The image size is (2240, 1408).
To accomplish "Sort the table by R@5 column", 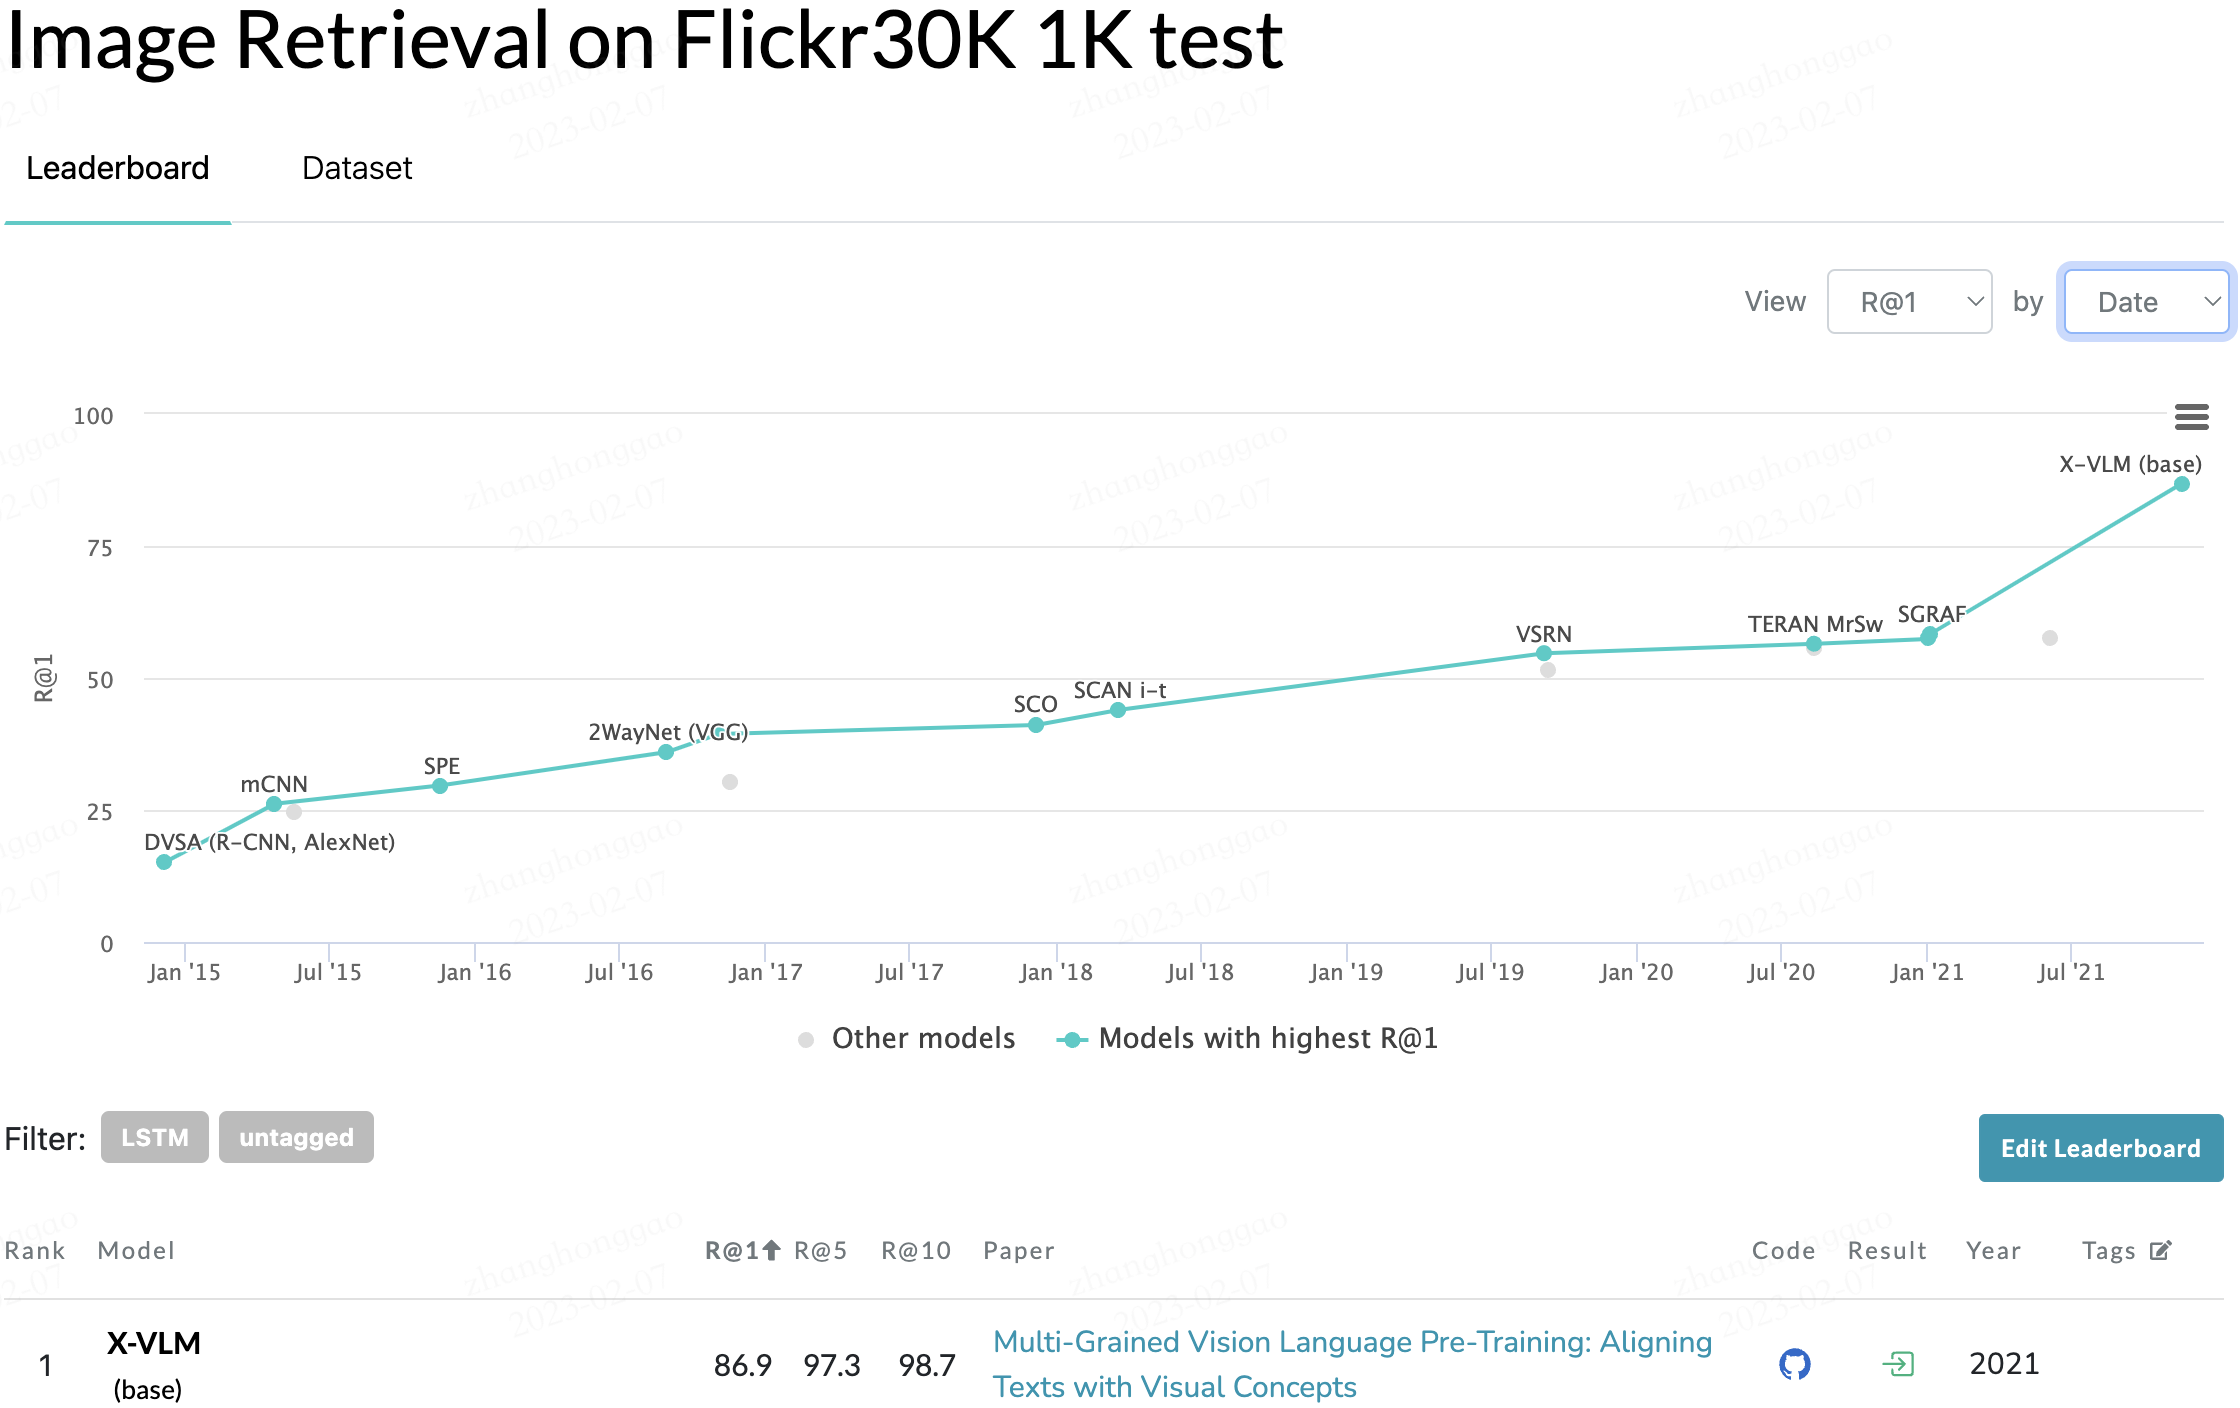I will (x=820, y=1250).
